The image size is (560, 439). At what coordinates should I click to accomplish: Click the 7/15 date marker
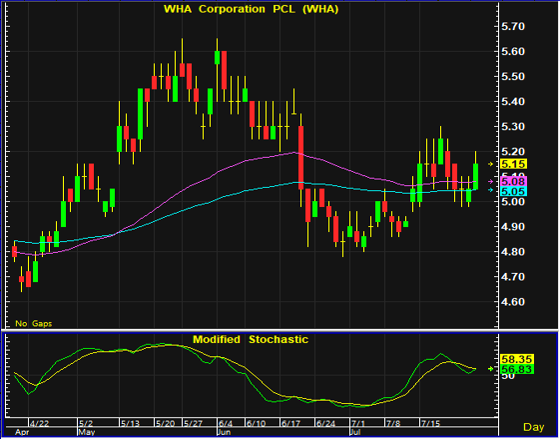431,424
